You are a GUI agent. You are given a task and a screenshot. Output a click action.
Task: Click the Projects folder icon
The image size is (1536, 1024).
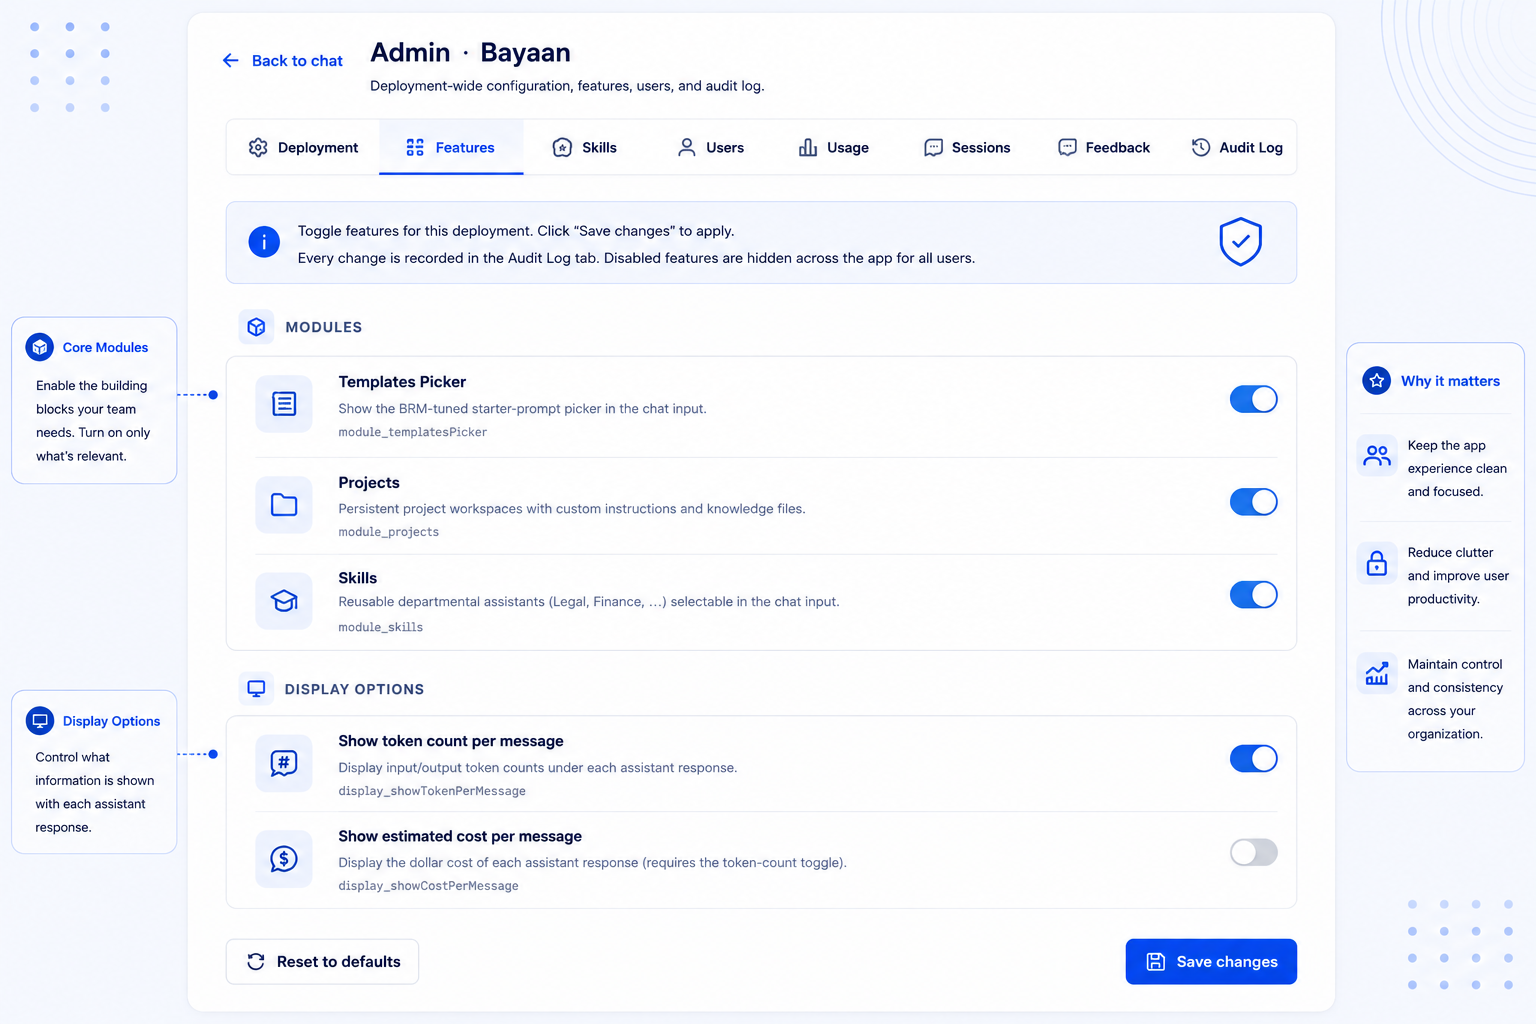click(284, 505)
